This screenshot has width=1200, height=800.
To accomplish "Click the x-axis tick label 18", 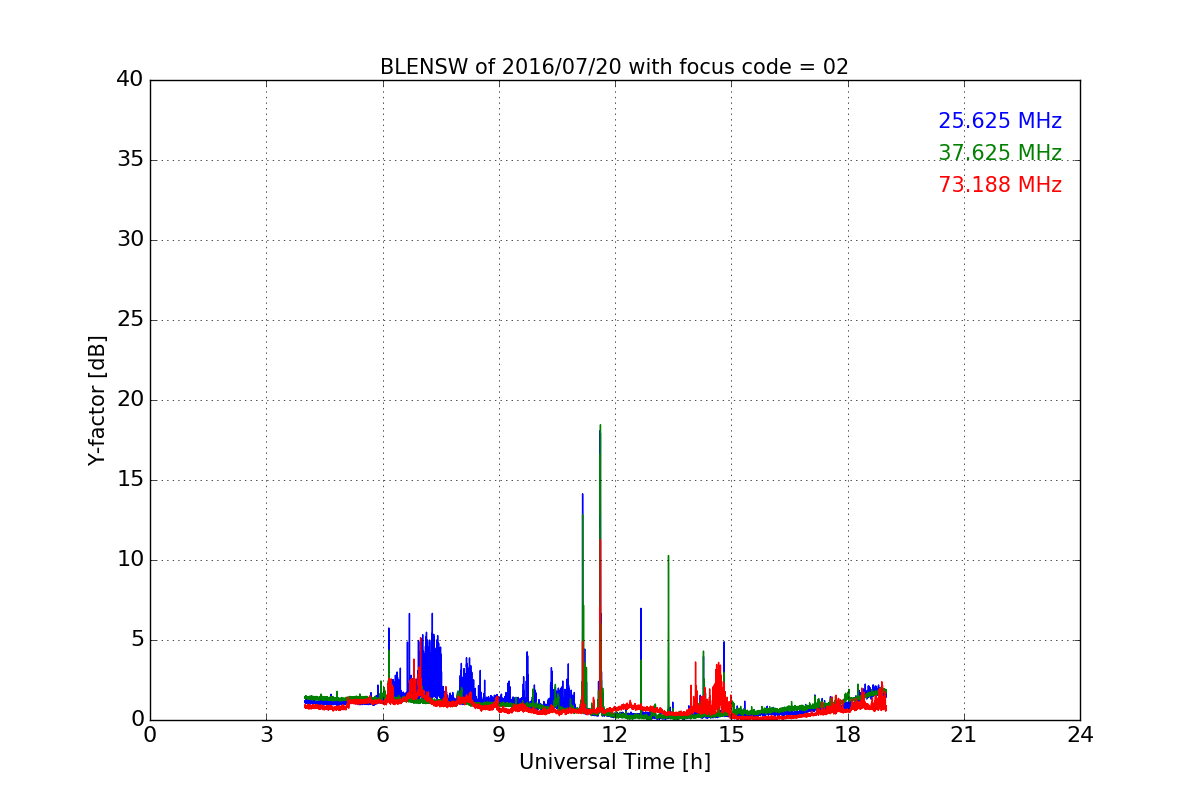I will point(848,734).
